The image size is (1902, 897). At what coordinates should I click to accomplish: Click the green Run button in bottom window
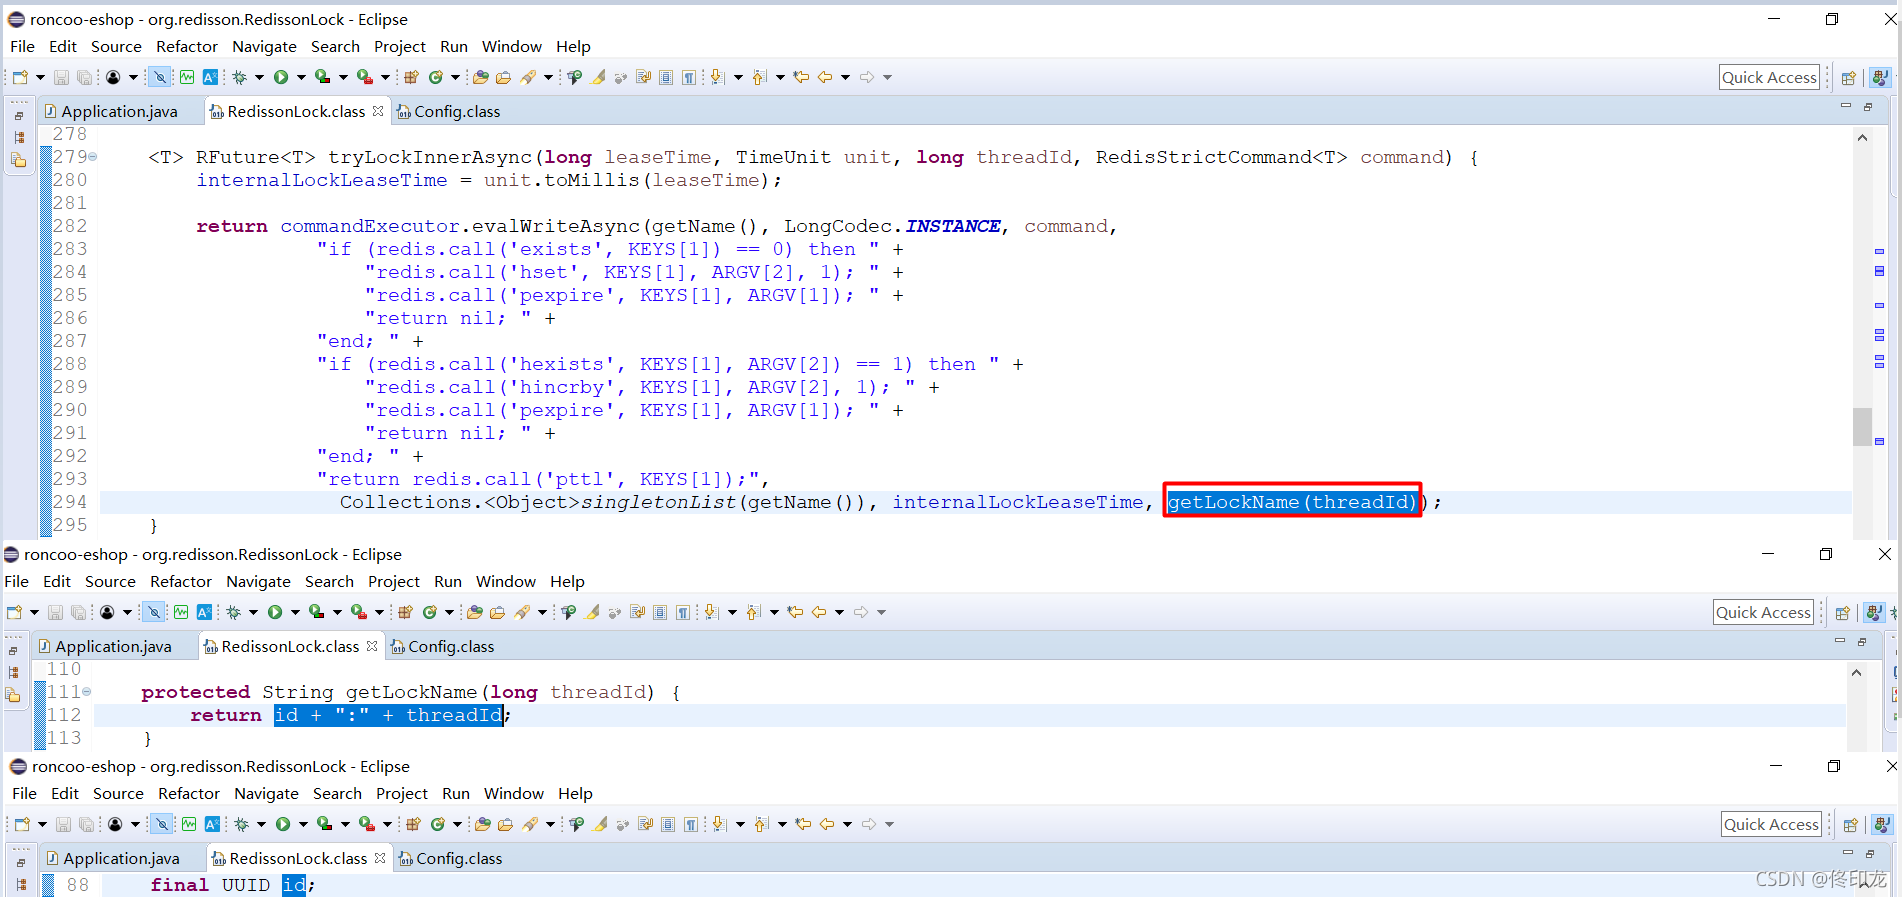283,824
